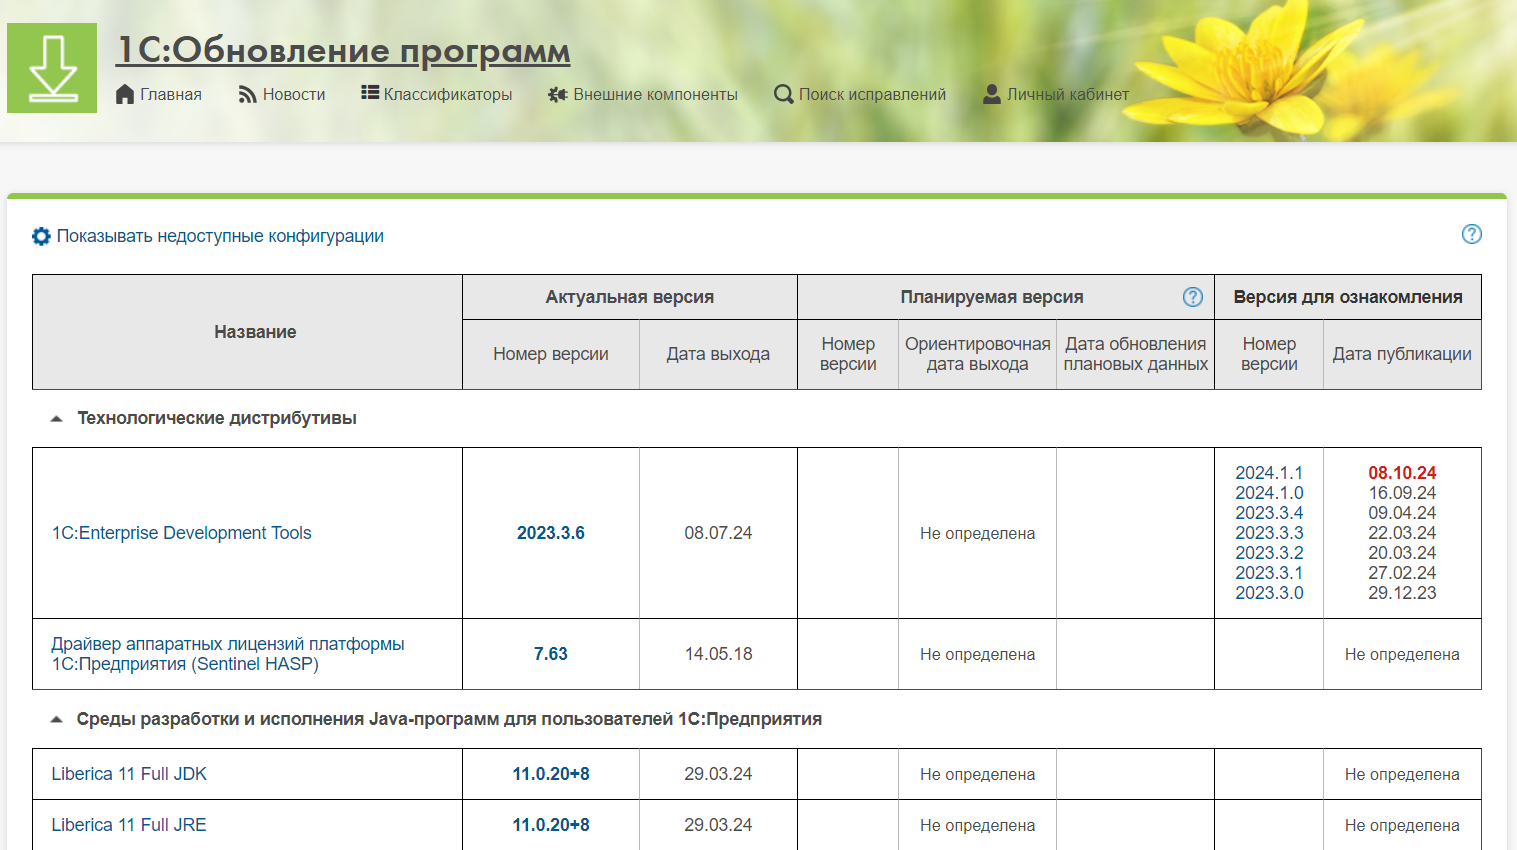Click the Дата выхода subheader
1517x850 pixels.
718,354
